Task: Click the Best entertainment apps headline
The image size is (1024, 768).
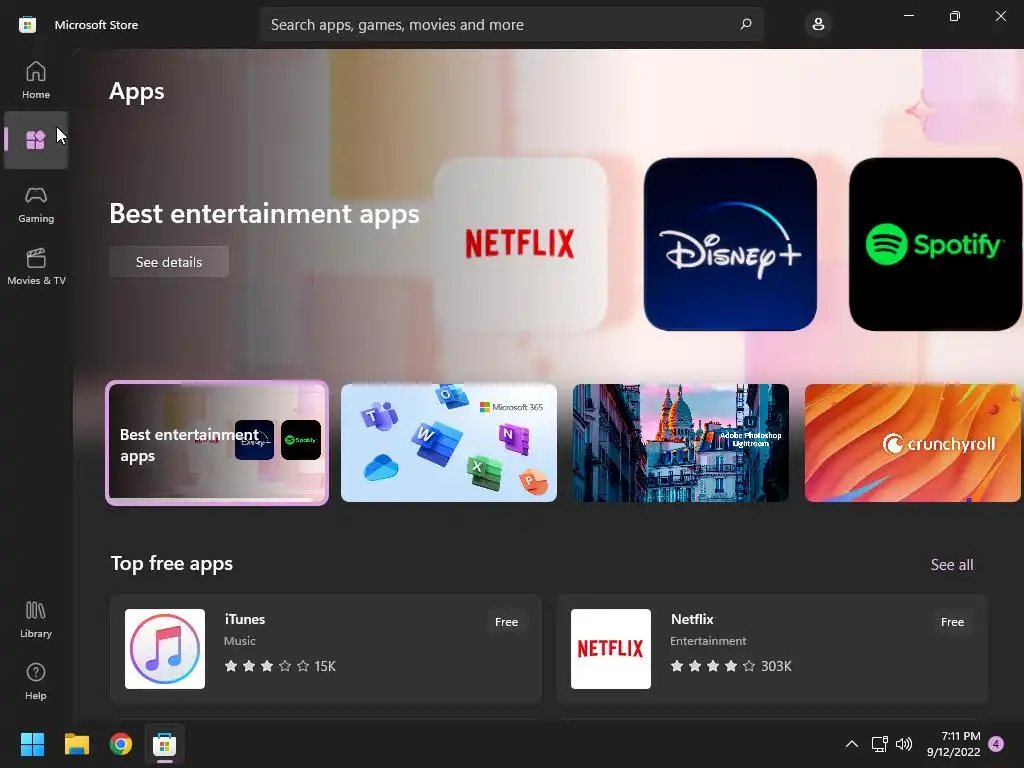Action: (x=264, y=214)
